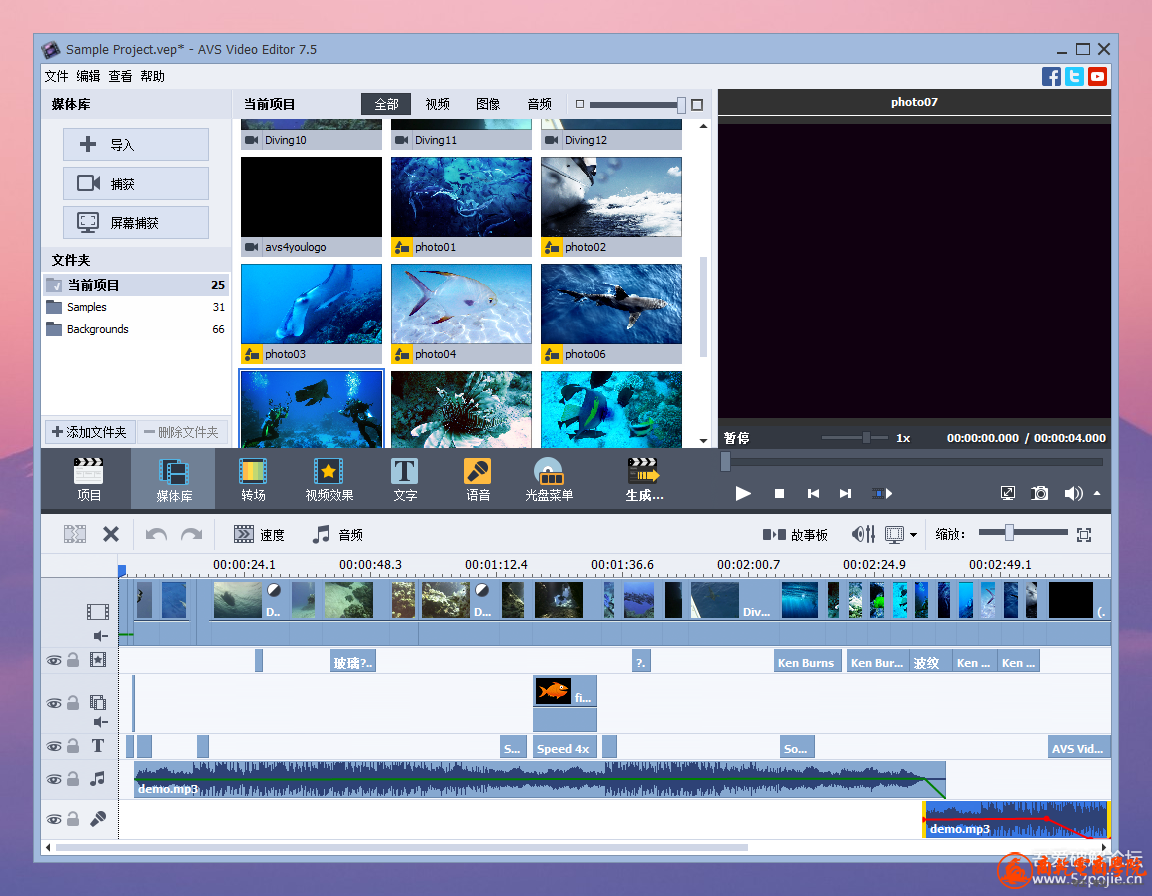The width and height of the screenshot is (1152, 896).
Task: Stop the preview playback
Action: [x=780, y=494]
